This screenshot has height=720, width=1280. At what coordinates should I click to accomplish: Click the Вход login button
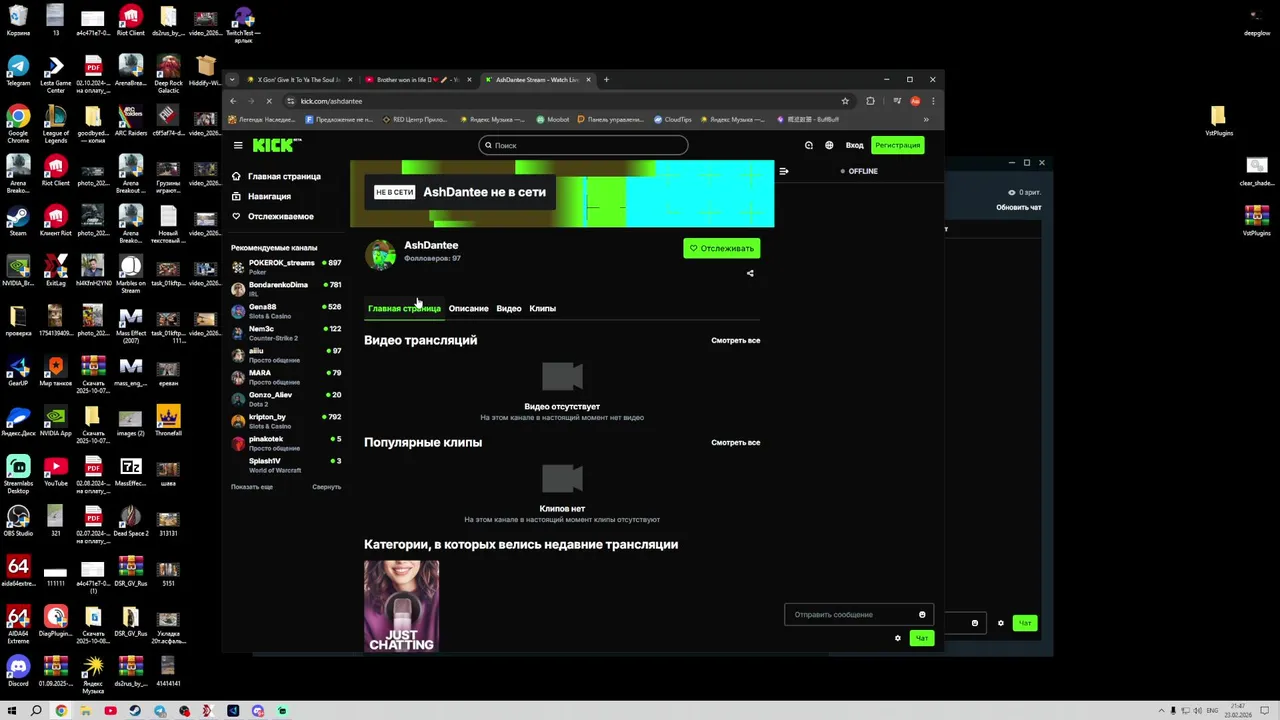(x=854, y=145)
